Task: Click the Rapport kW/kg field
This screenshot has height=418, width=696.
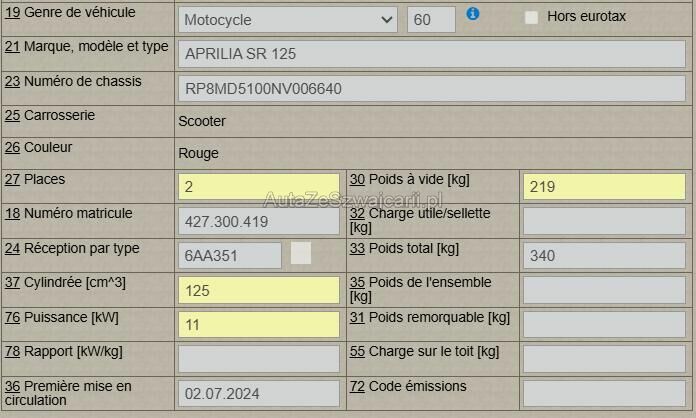Action: click(x=258, y=359)
